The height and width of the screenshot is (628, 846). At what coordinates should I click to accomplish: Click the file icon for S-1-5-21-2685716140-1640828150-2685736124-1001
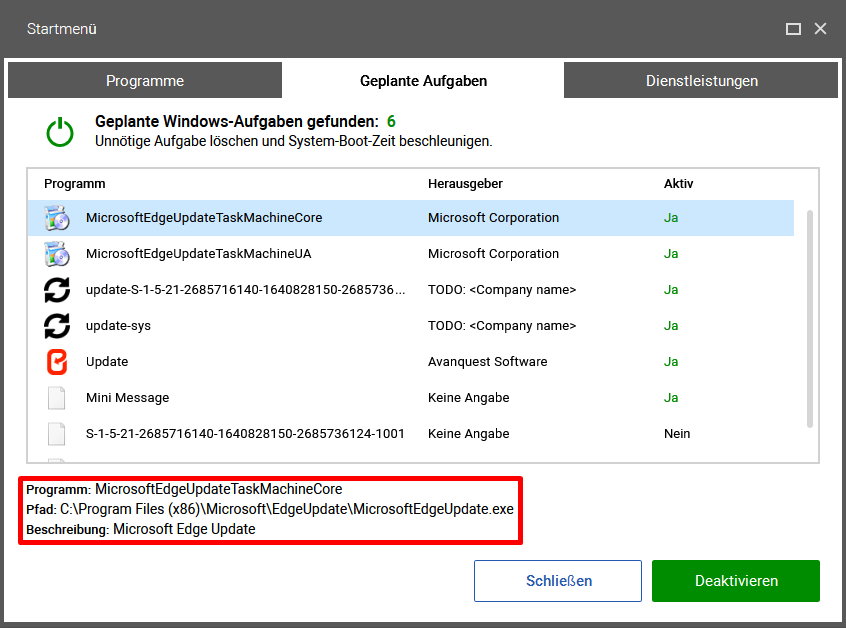[x=57, y=434]
